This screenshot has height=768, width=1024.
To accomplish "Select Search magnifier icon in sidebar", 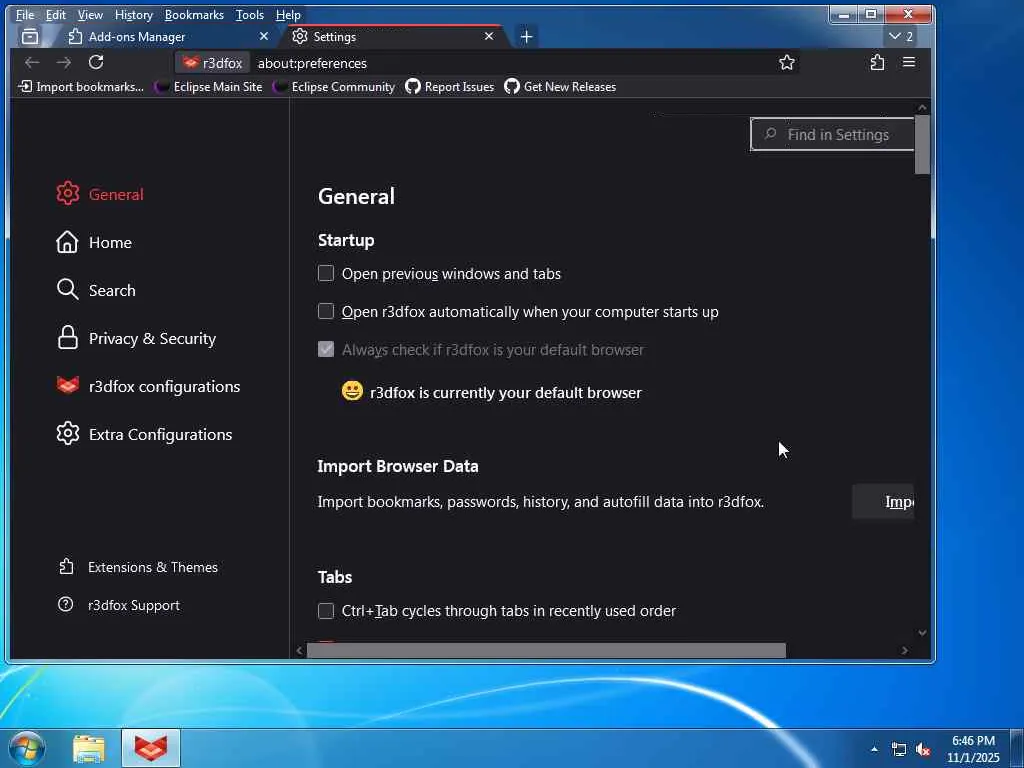I will click(67, 290).
